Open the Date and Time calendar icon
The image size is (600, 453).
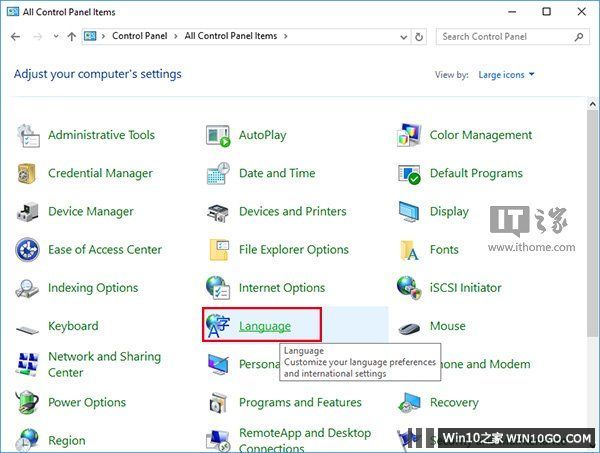click(x=218, y=173)
